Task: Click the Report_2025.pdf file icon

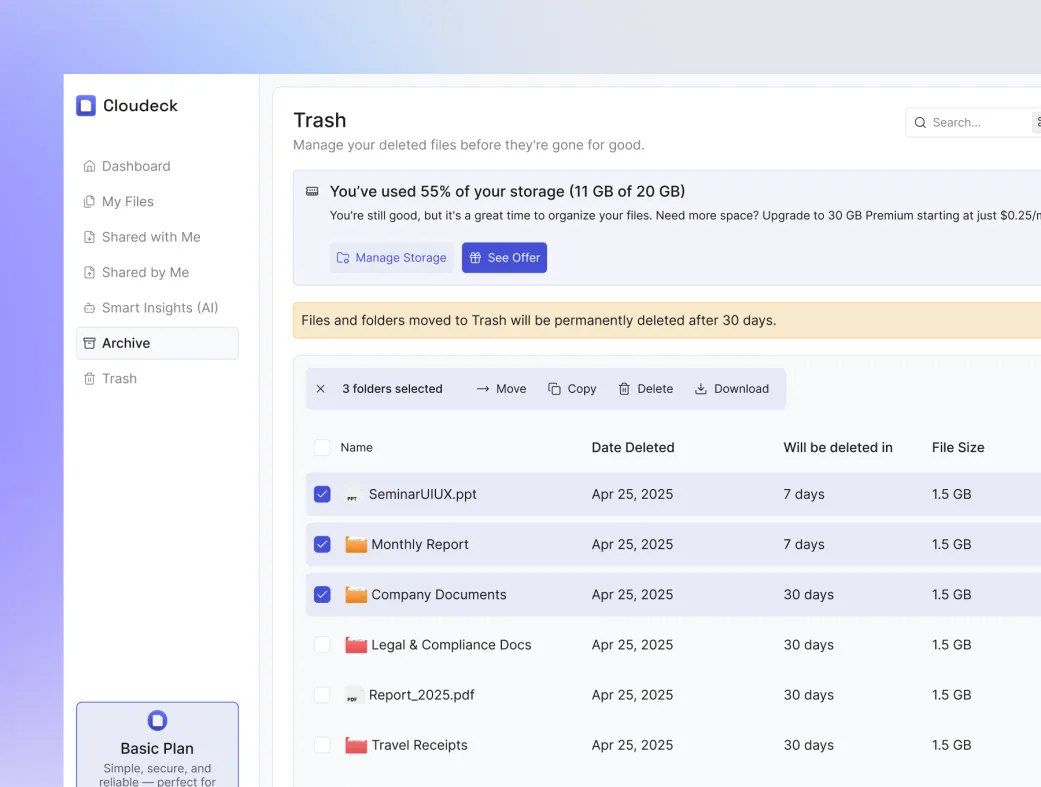Action: [352, 695]
